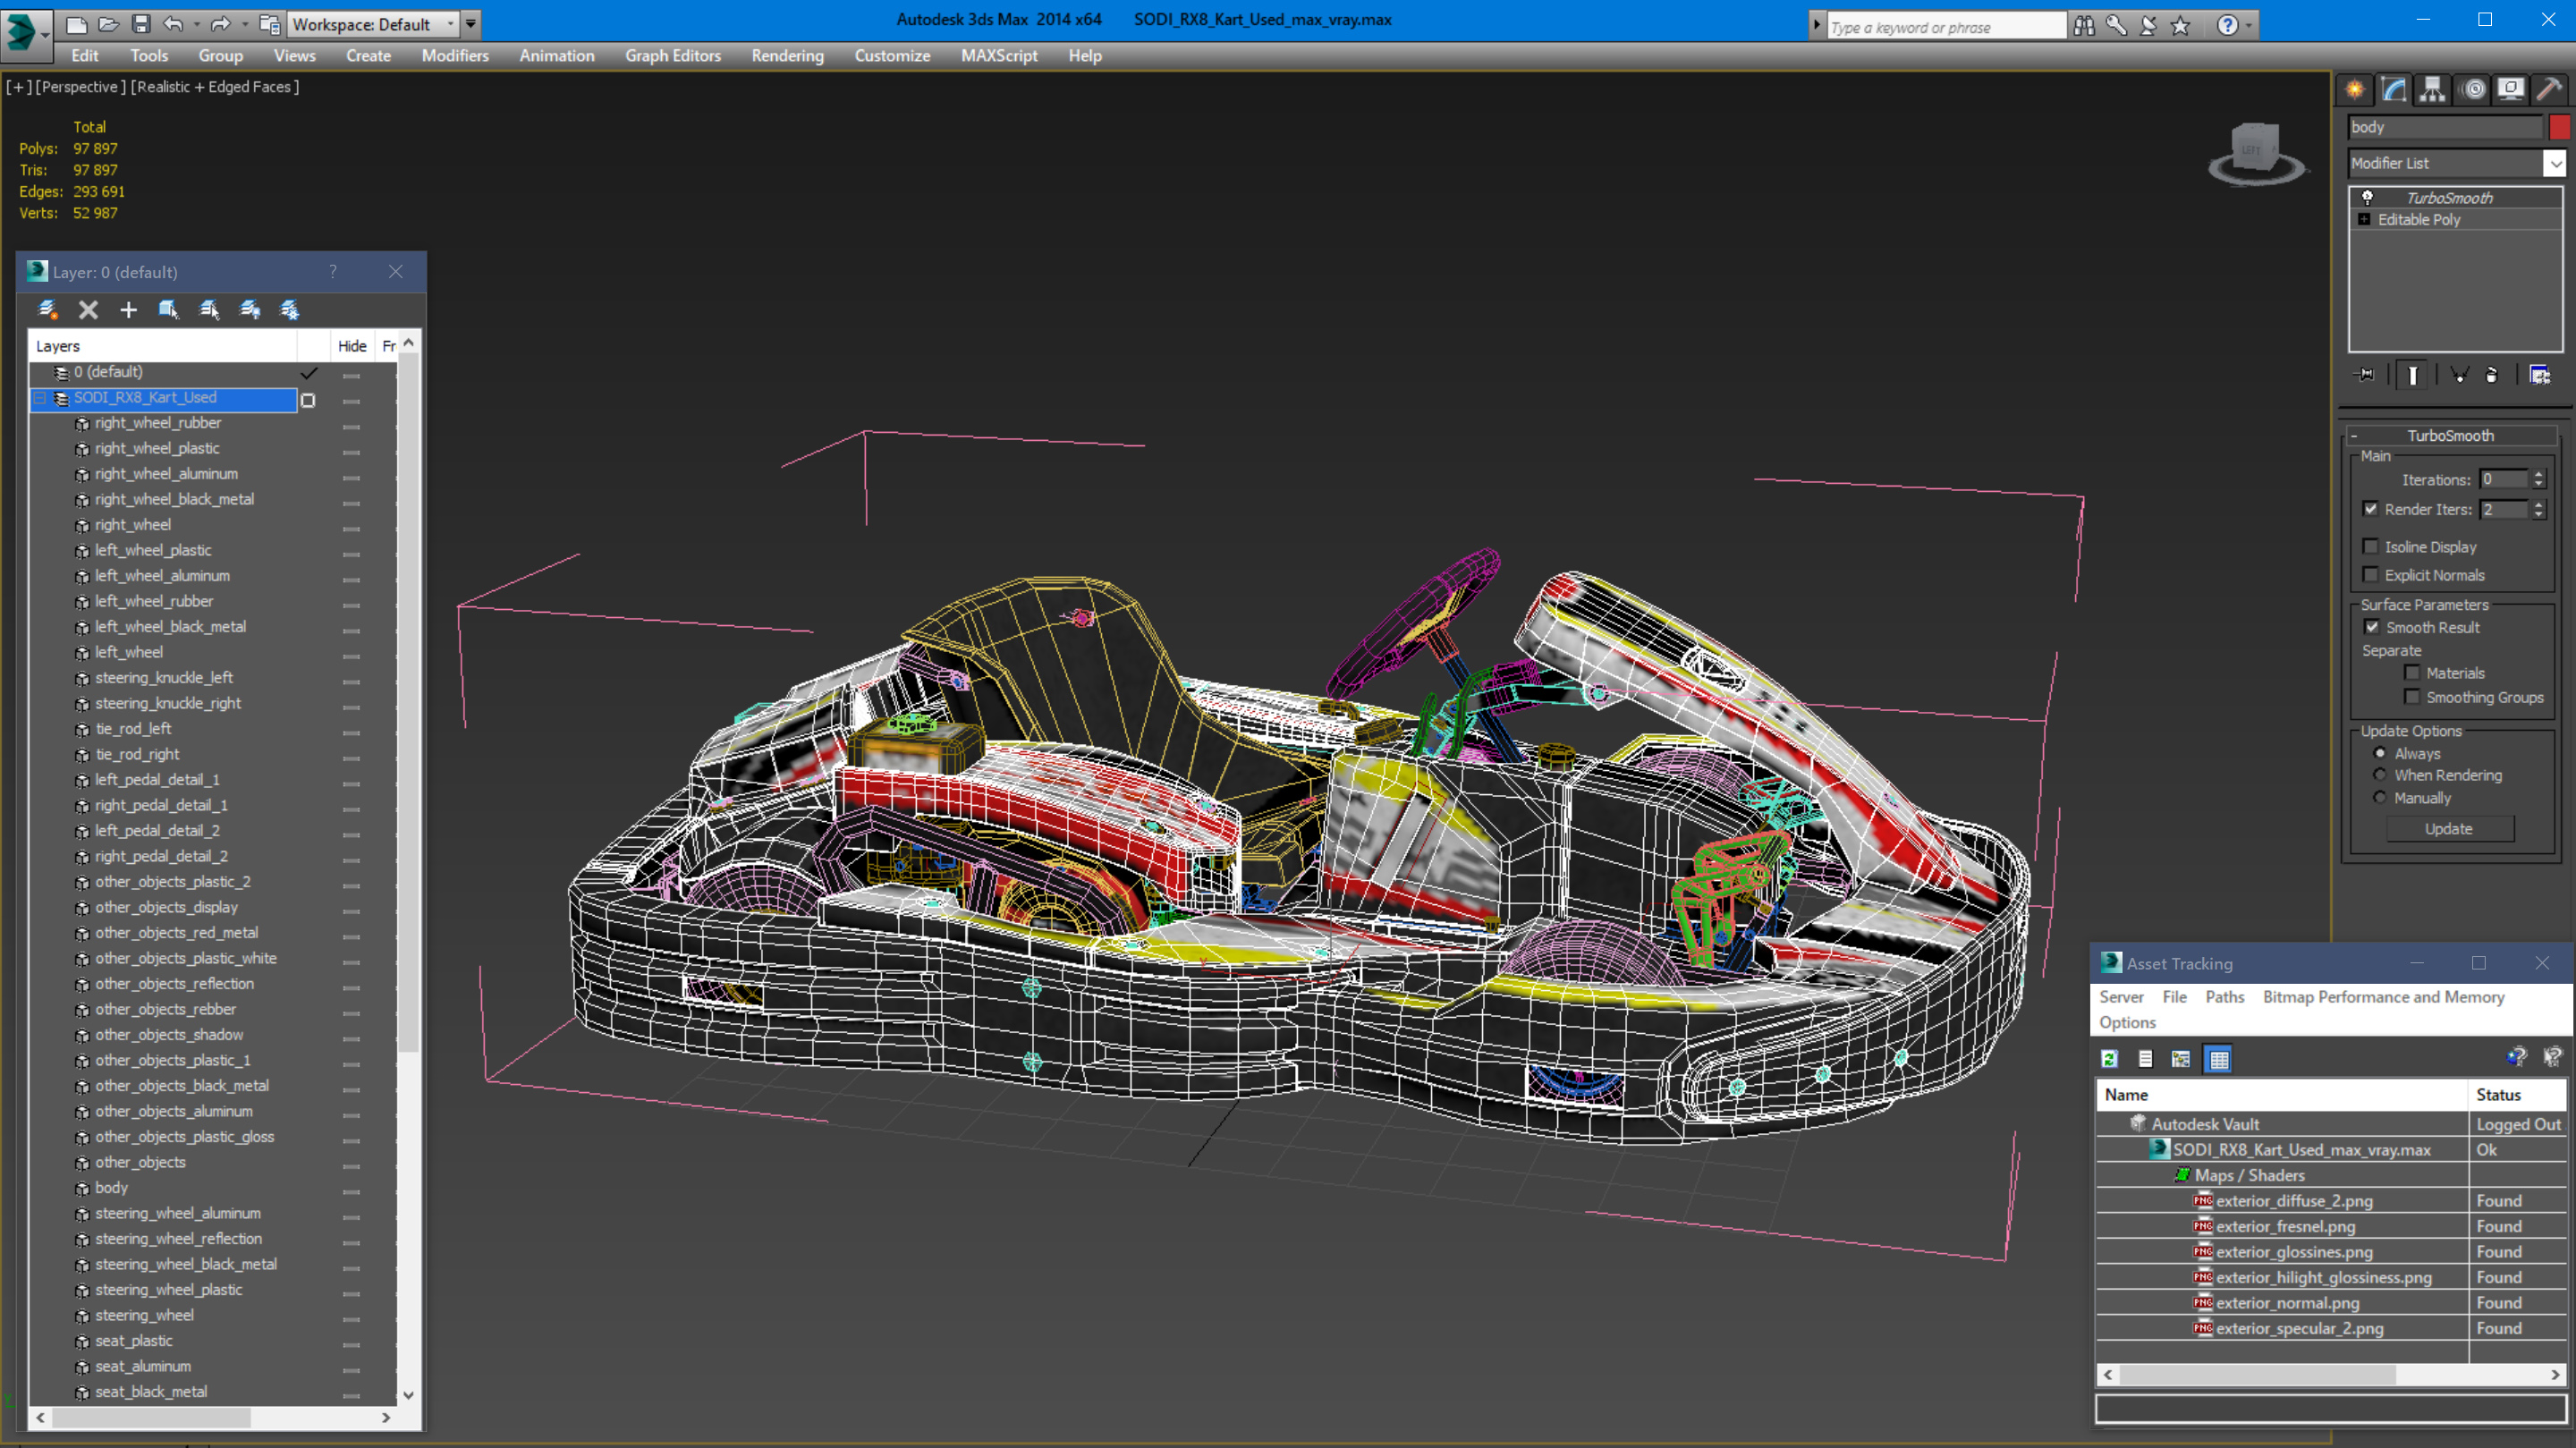Image resolution: width=2576 pixels, height=1448 pixels.
Task: Toggle Show End Result icon in modifier stack
Action: [2413, 375]
